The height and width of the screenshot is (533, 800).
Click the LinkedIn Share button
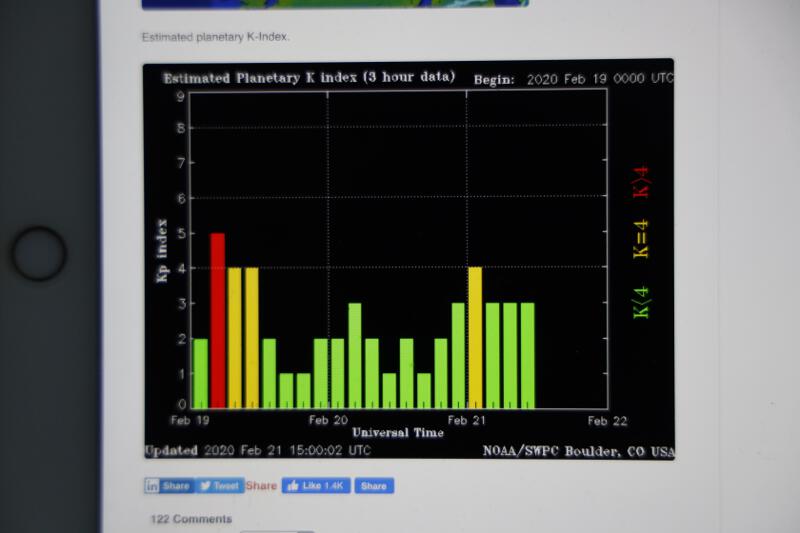point(167,486)
